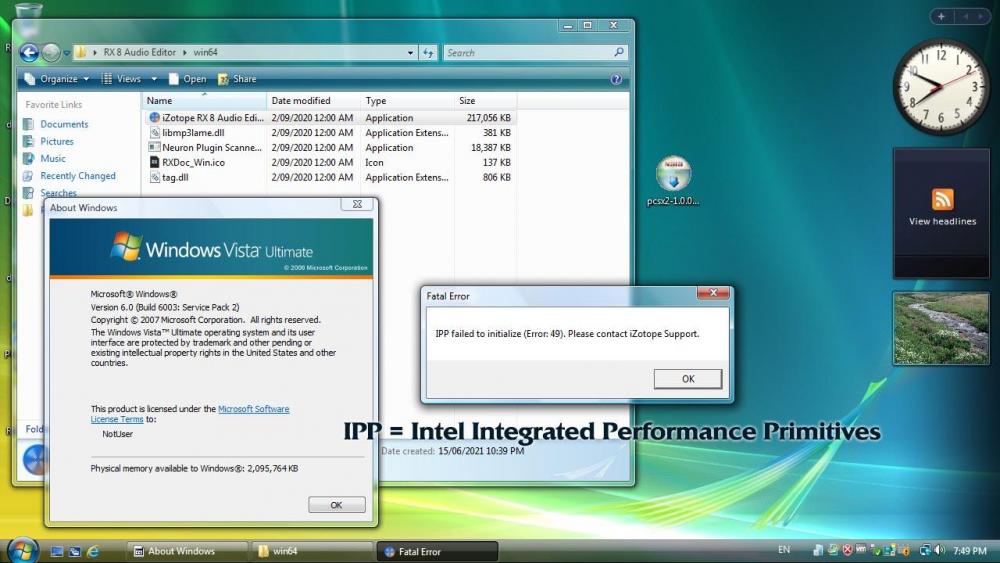Click the network tray icon
Image resolution: width=1000 pixels, height=563 pixels.
point(925,550)
